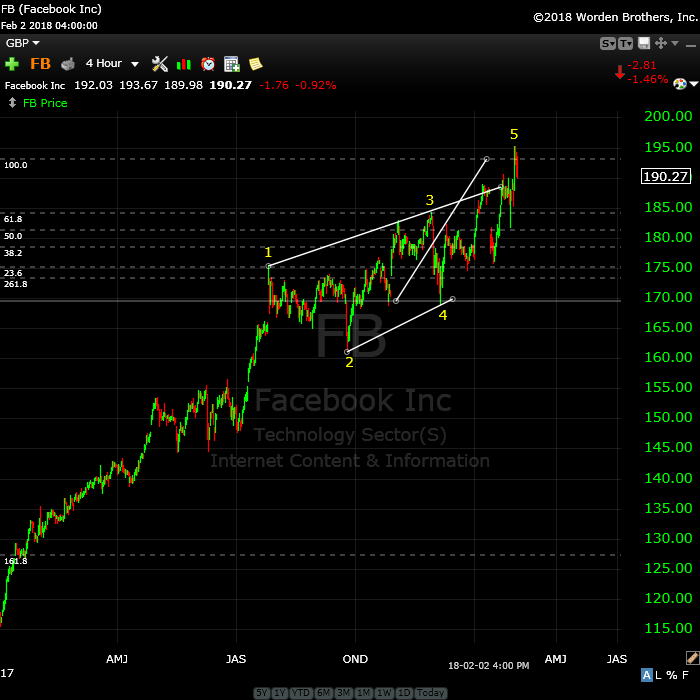Screen dimensions: 700x700
Task: Click the color palette icon
Action: tap(679, 84)
